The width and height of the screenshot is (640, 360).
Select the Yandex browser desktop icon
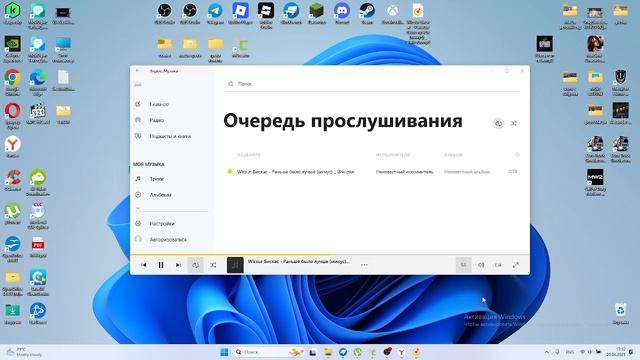point(13,147)
